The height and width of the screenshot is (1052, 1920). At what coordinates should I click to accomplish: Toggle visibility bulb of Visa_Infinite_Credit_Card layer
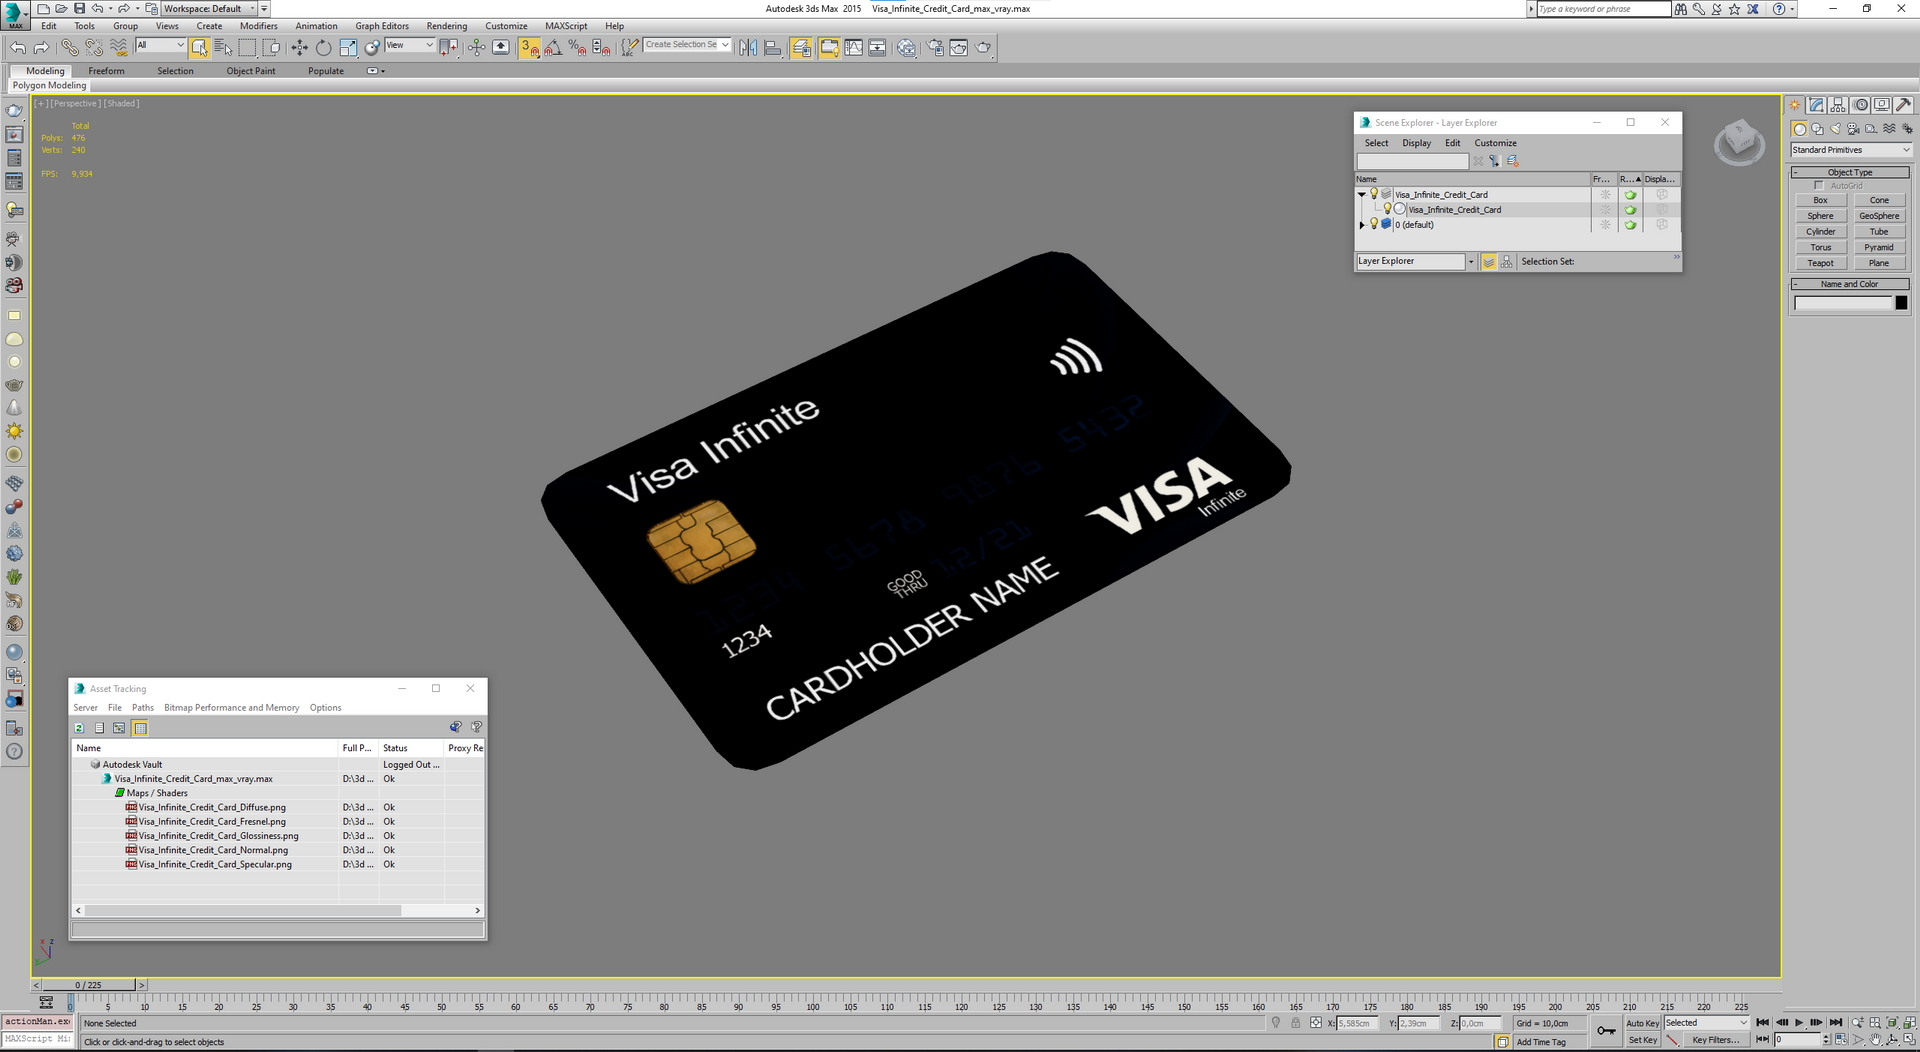[1374, 194]
